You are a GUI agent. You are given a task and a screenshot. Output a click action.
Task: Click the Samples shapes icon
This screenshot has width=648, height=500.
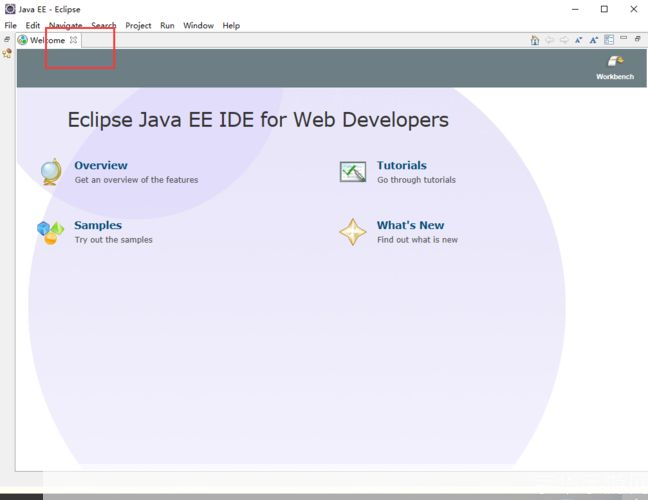click(50, 233)
